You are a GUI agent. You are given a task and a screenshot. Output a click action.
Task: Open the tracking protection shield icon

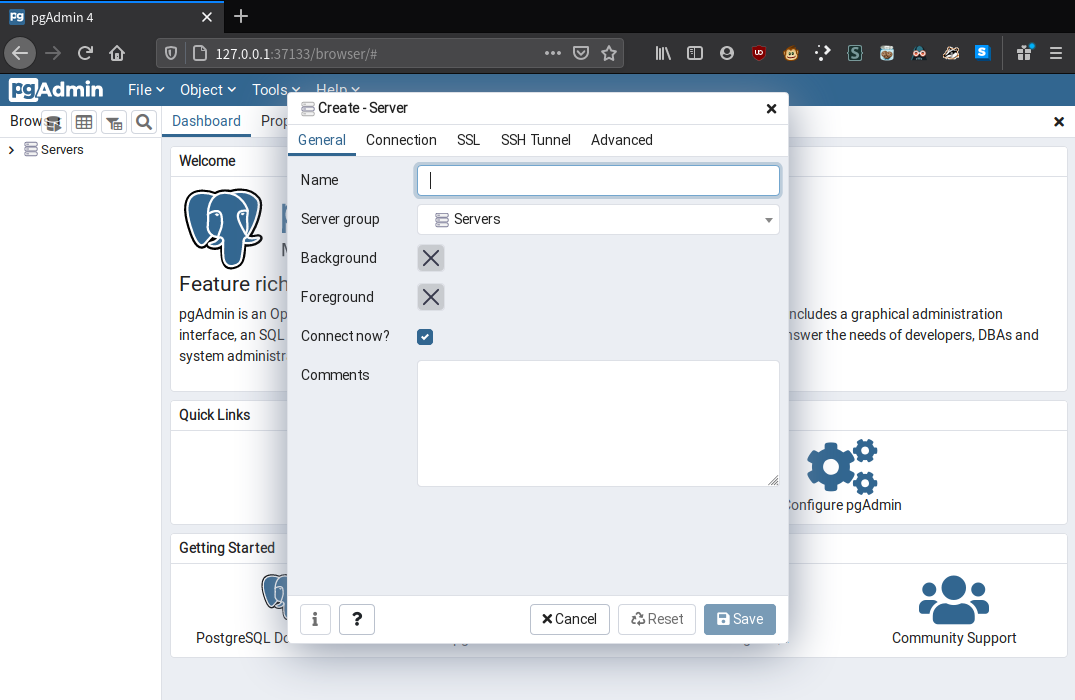[x=171, y=53]
